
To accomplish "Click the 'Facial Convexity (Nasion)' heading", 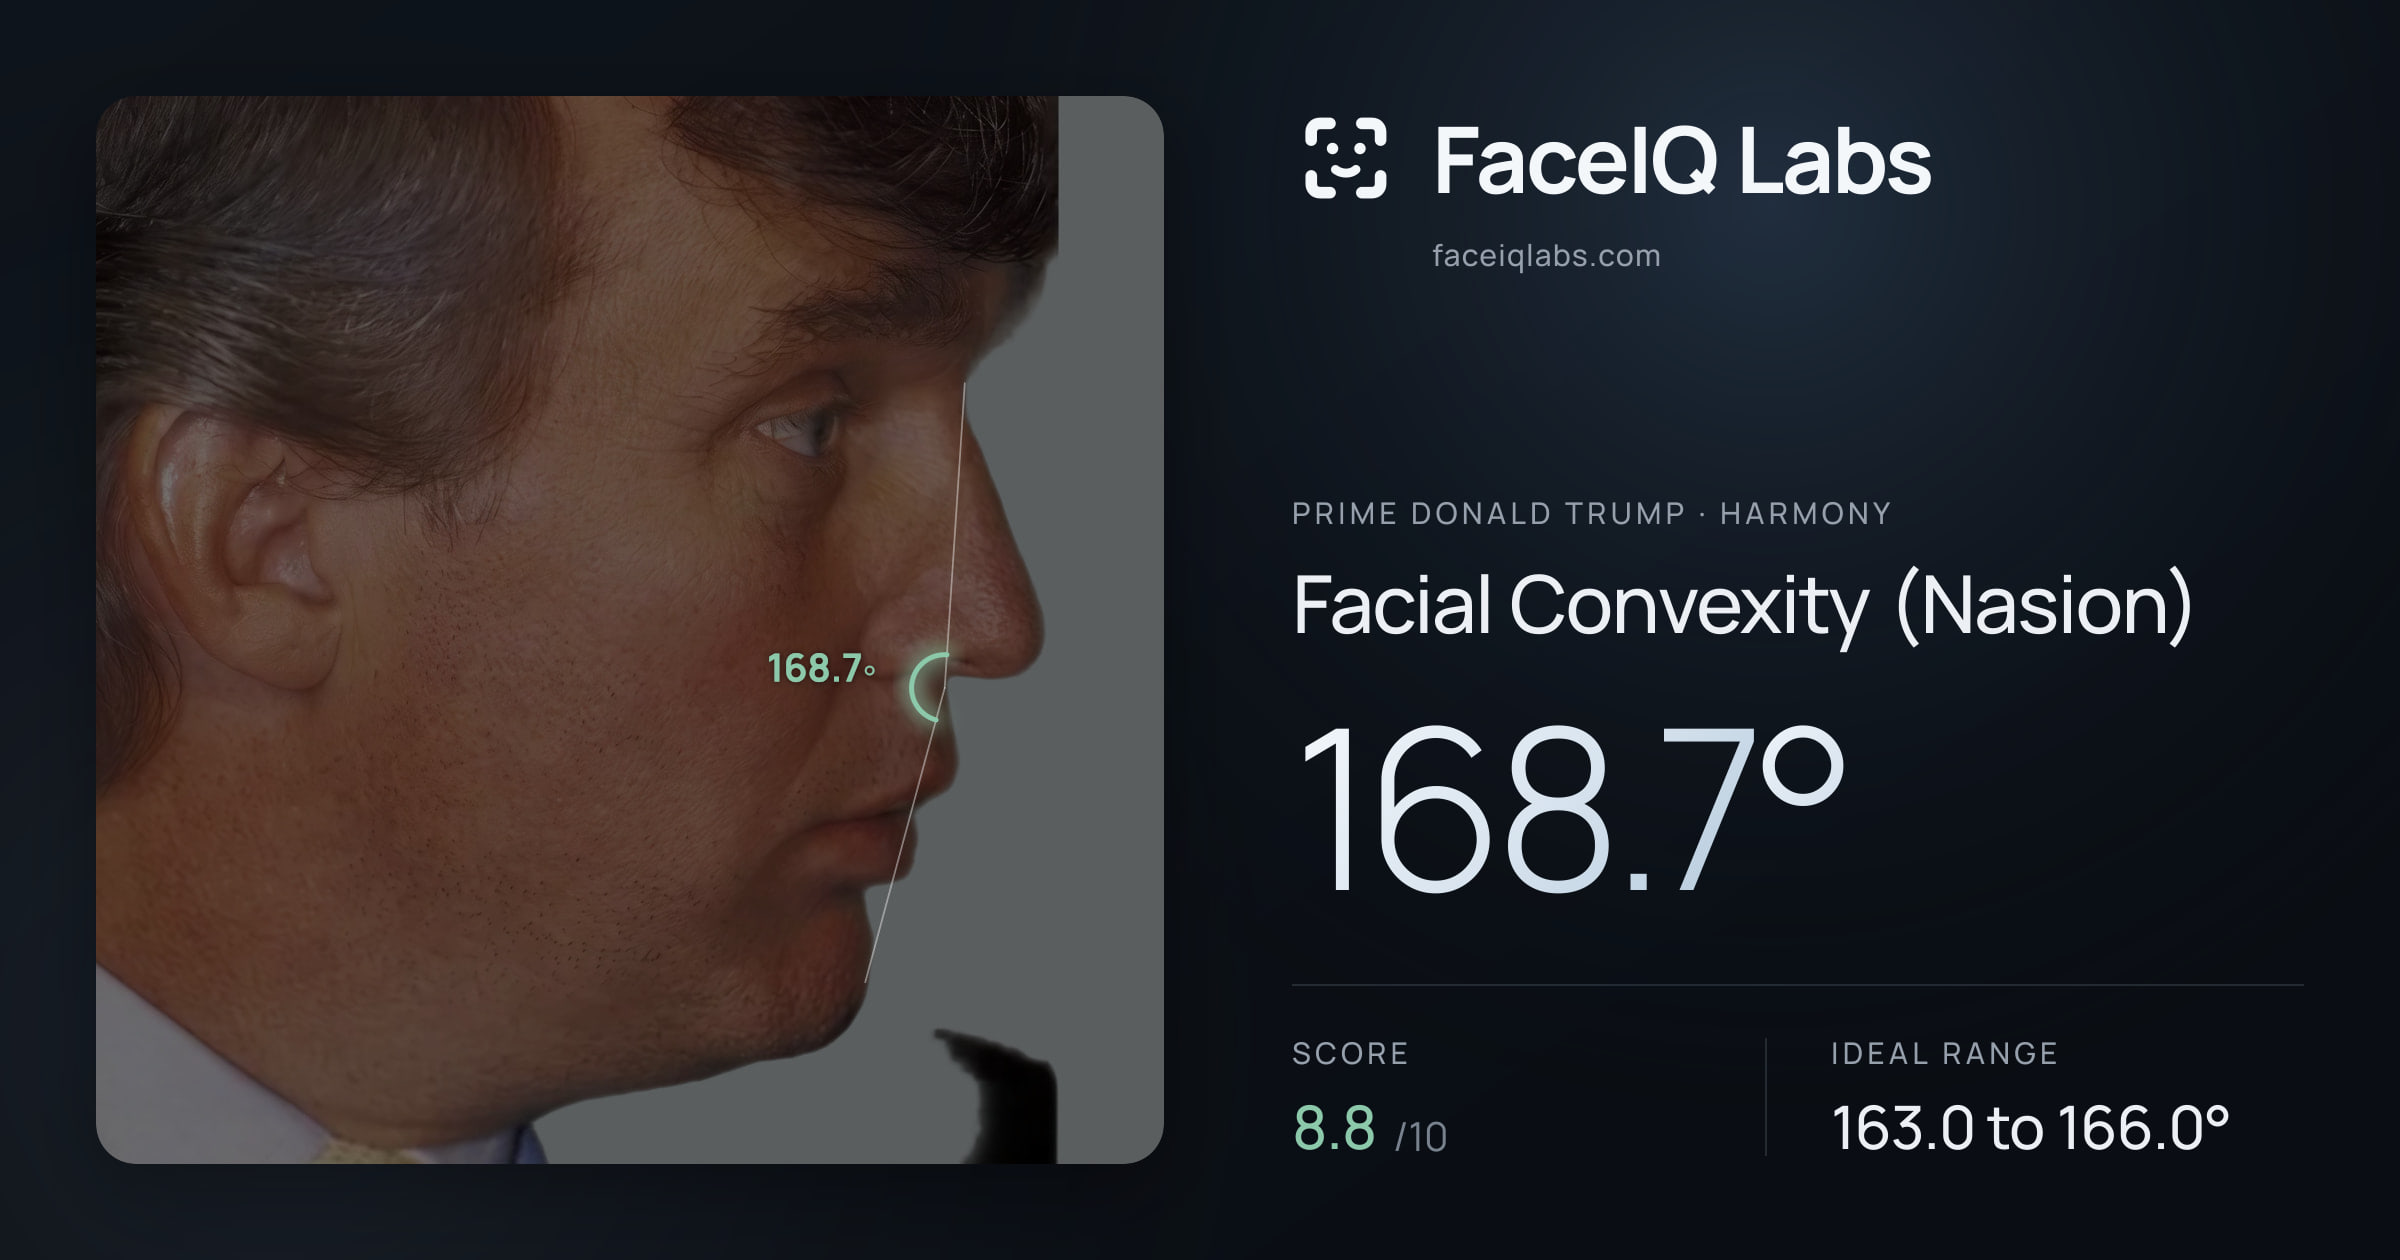I will pyautogui.click(x=1742, y=606).
